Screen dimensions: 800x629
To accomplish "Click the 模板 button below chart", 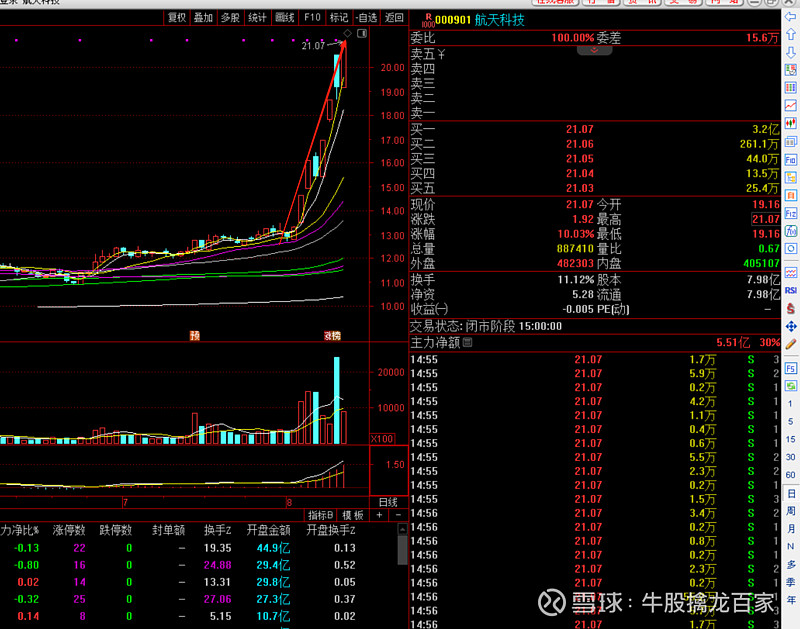I will click(353, 515).
